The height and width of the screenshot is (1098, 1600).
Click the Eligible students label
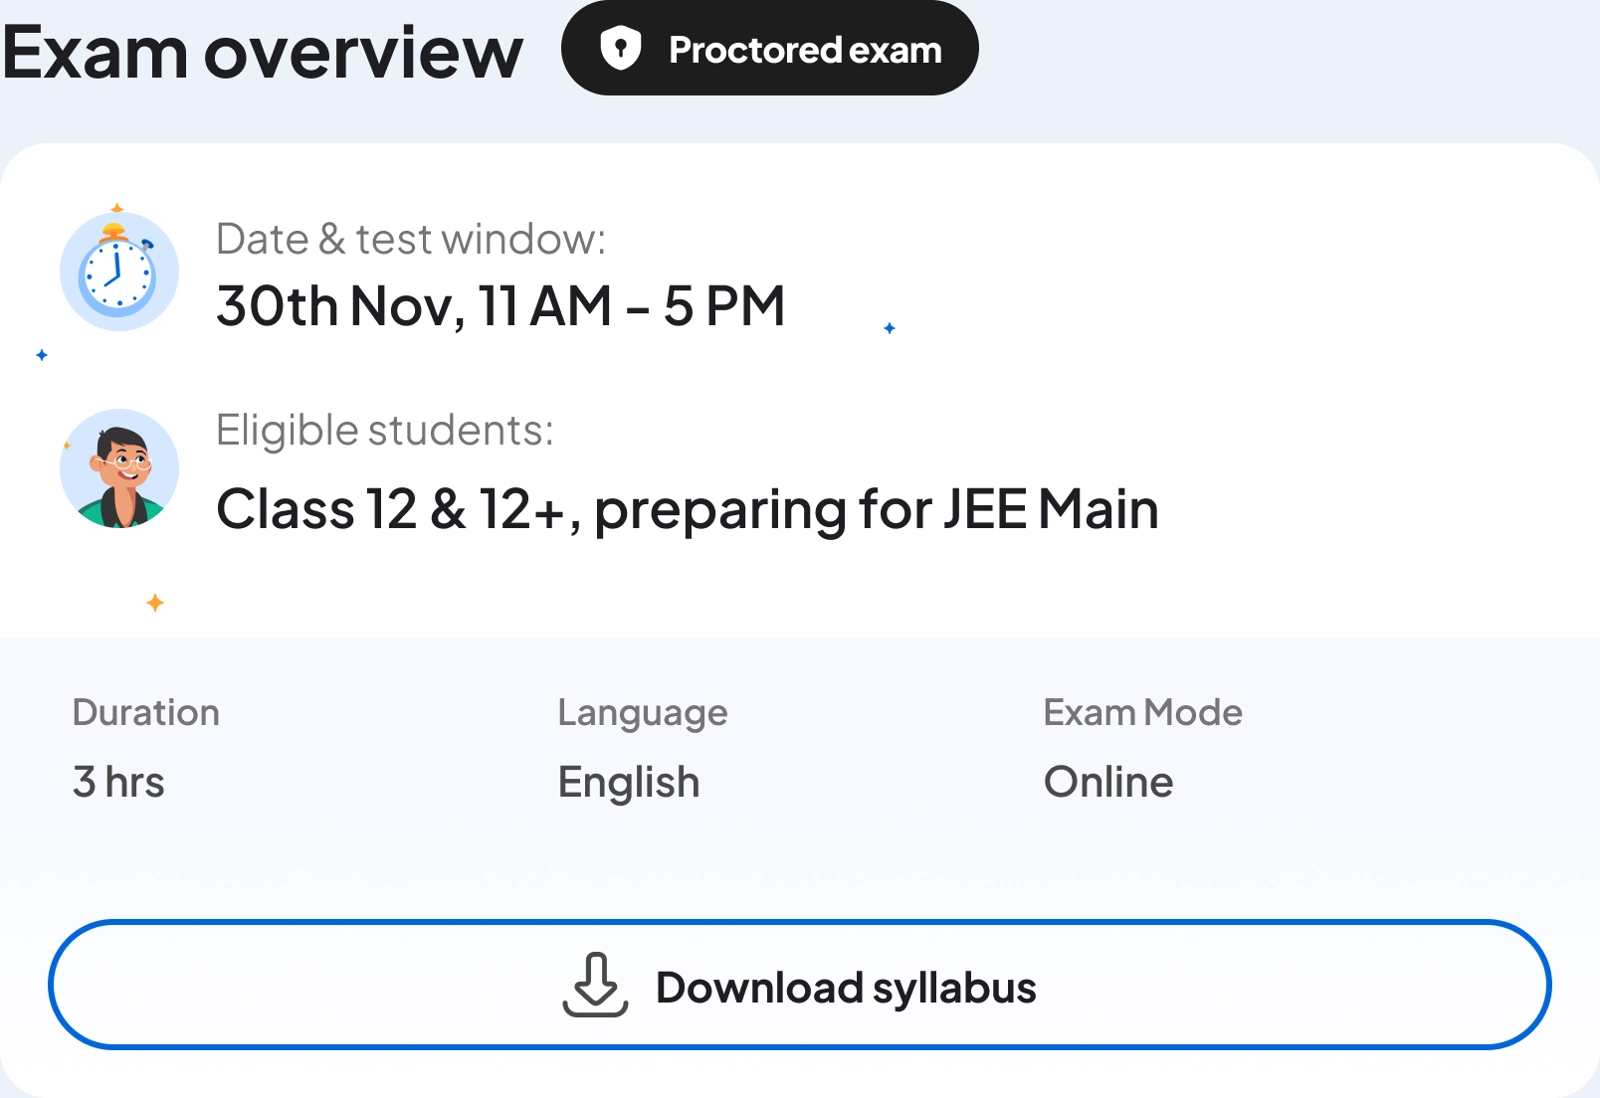coord(385,430)
